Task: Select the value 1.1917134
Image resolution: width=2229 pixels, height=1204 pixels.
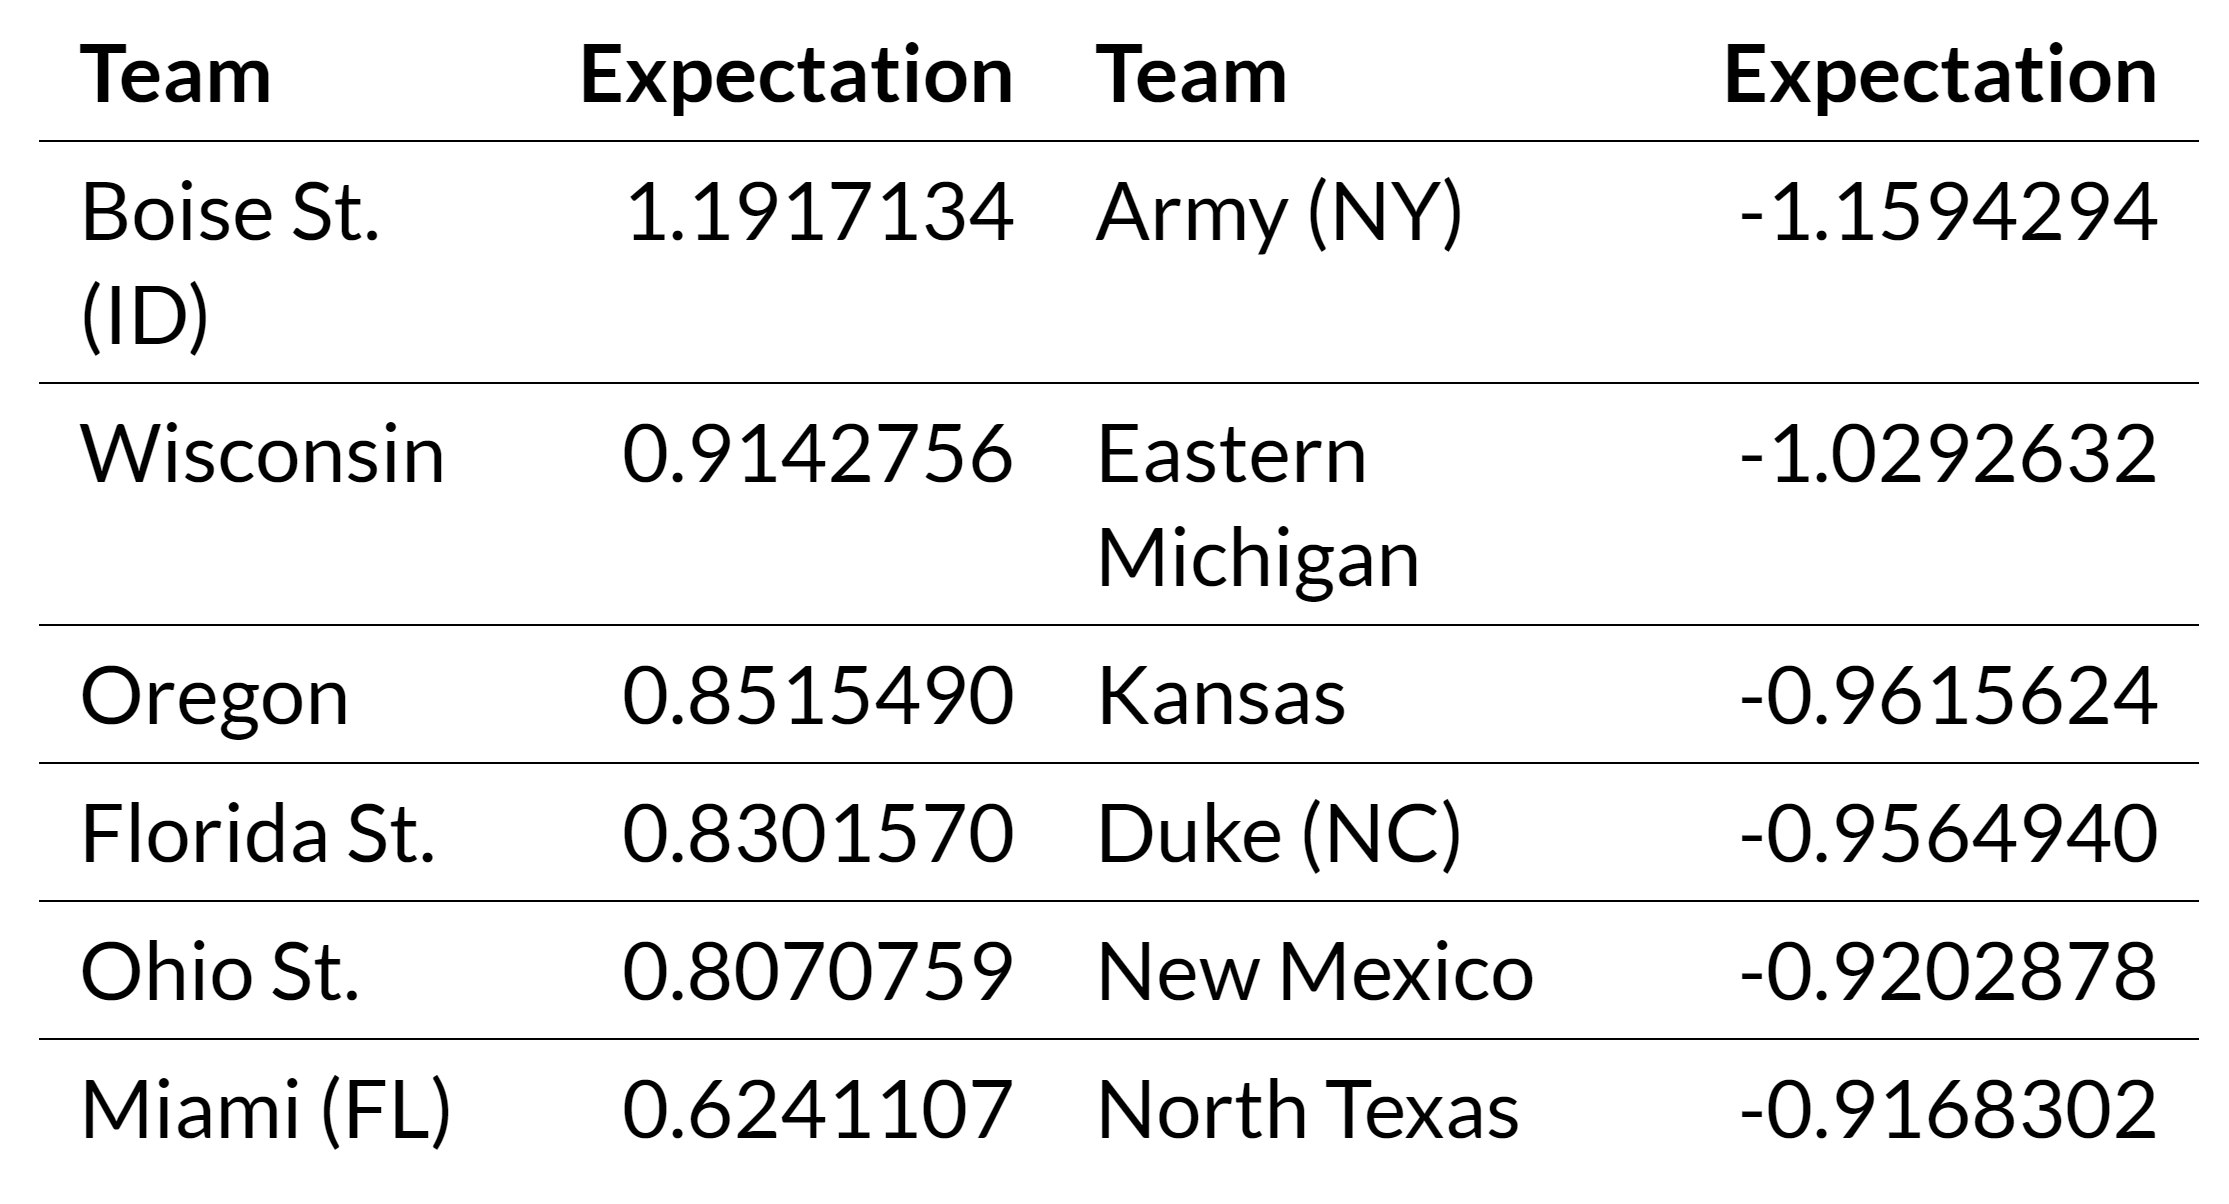Action: point(818,213)
